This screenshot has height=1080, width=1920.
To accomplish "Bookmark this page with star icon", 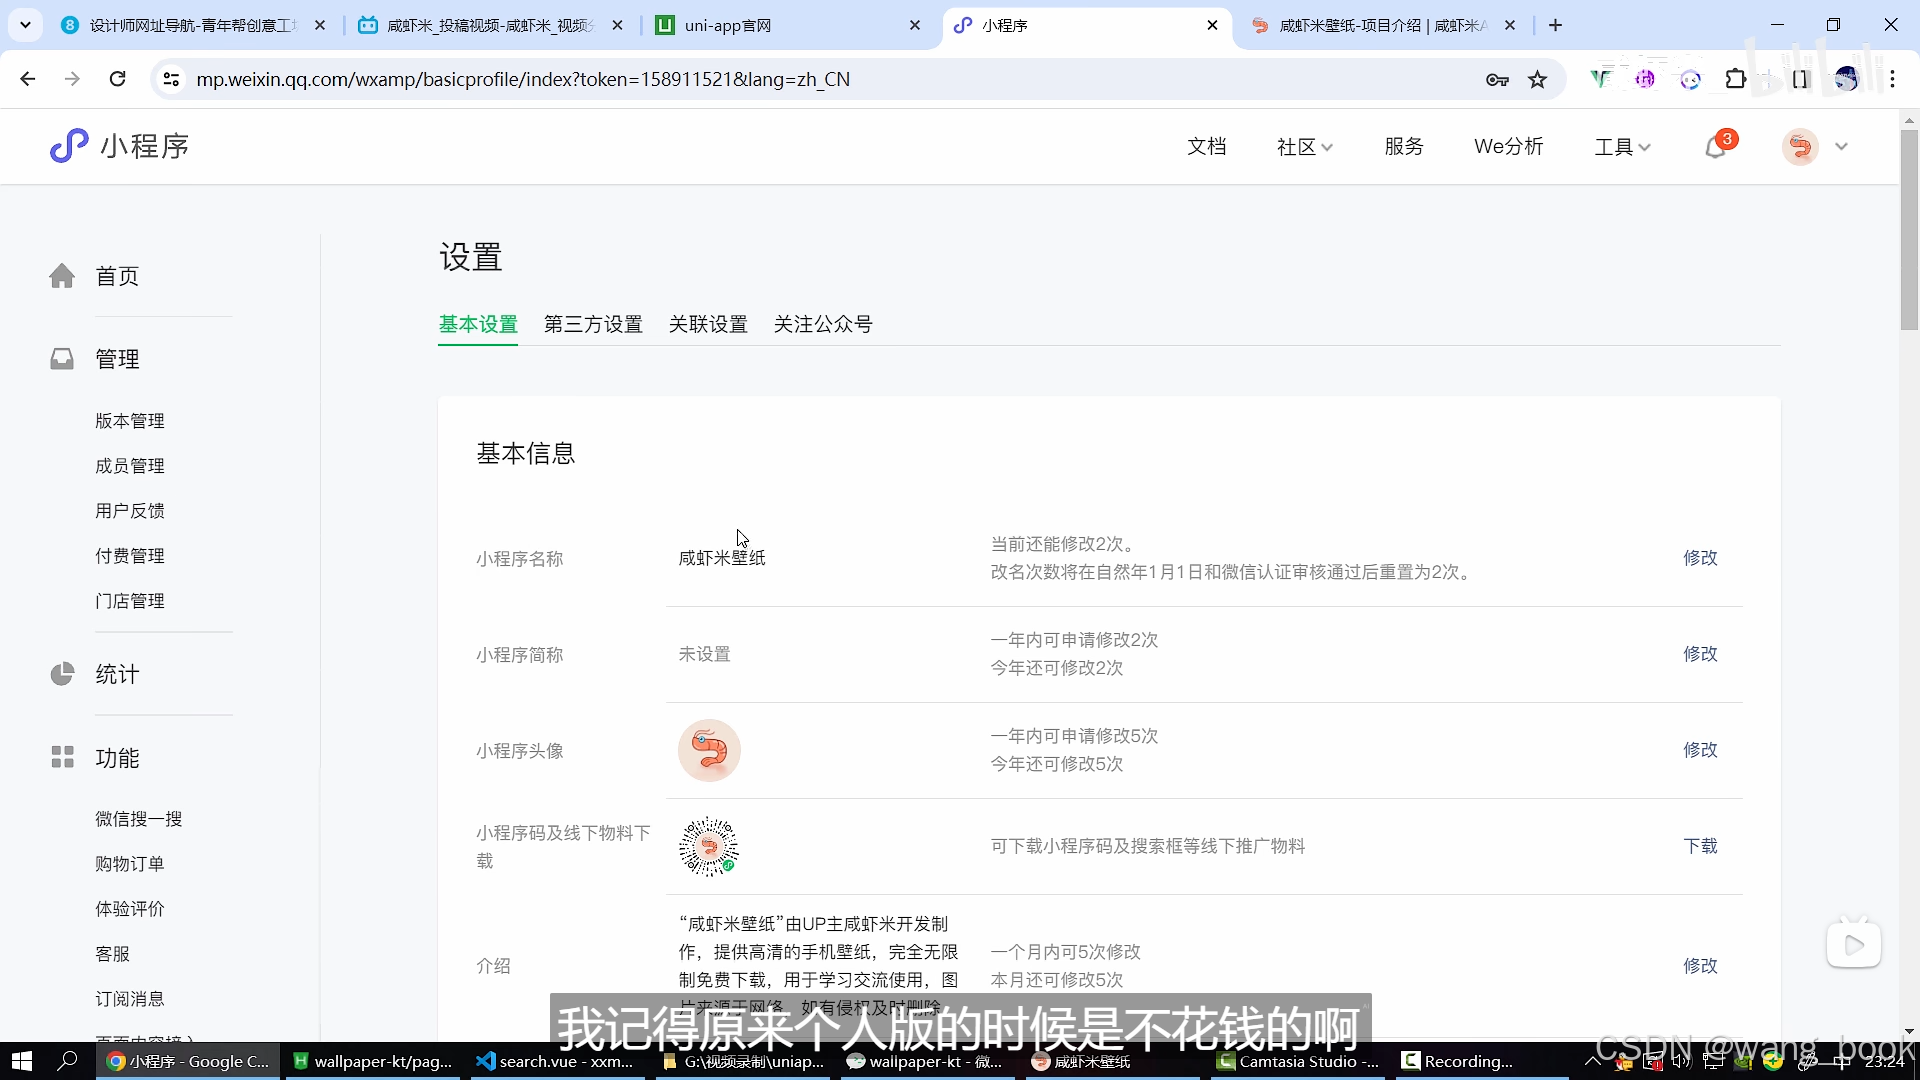I will (x=1538, y=79).
